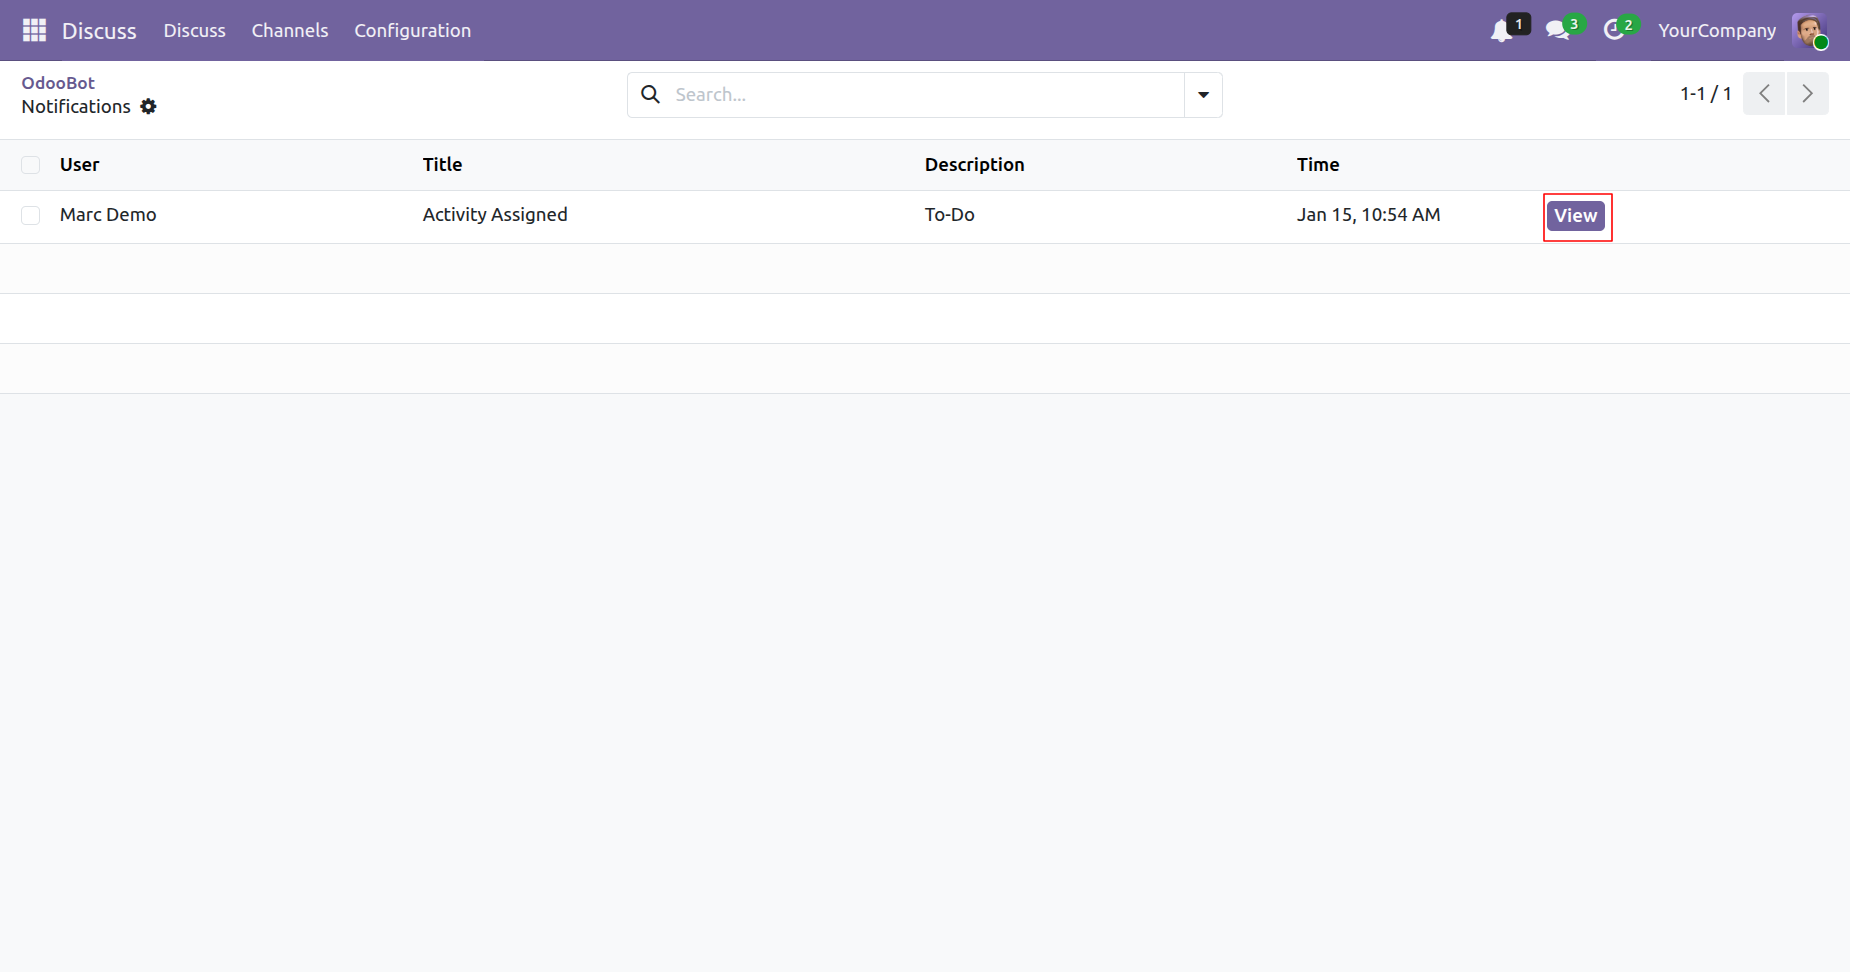Viewport: 1850px width, 972px height.
Task: Click the magnifying glass search icon
Action: tap(651, 95)
